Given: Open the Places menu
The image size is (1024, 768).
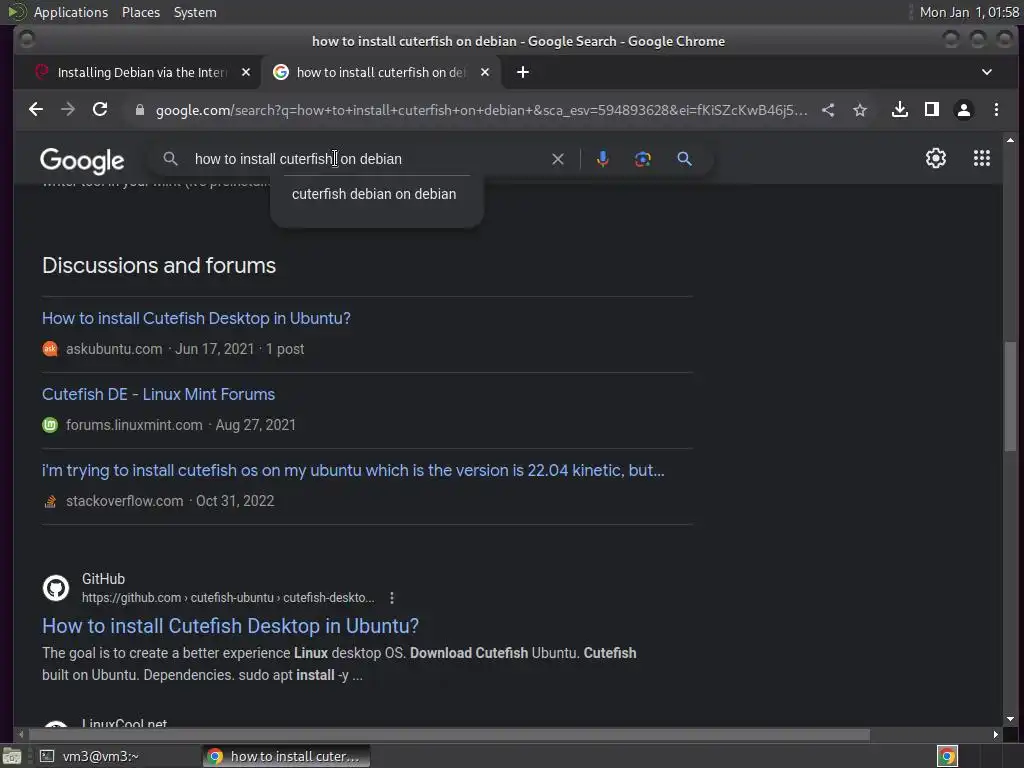Looking at the screenshot, I should pos(141,12).
